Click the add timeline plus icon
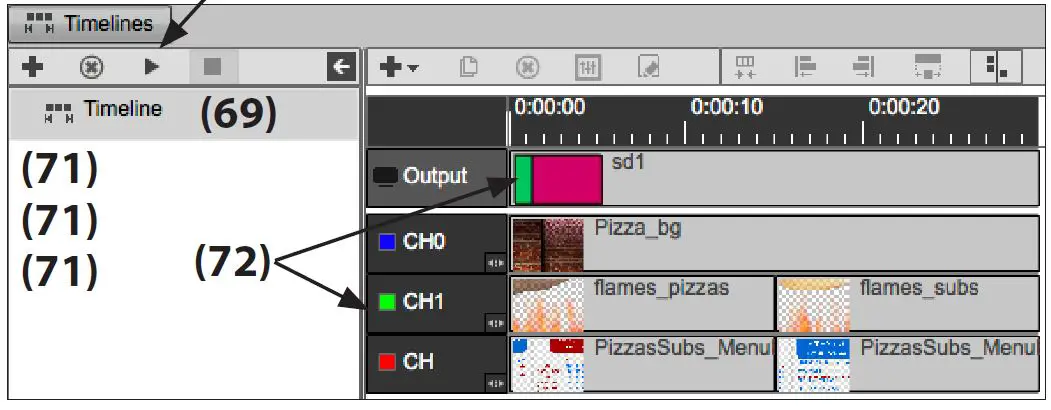 [x=33, y=67]
